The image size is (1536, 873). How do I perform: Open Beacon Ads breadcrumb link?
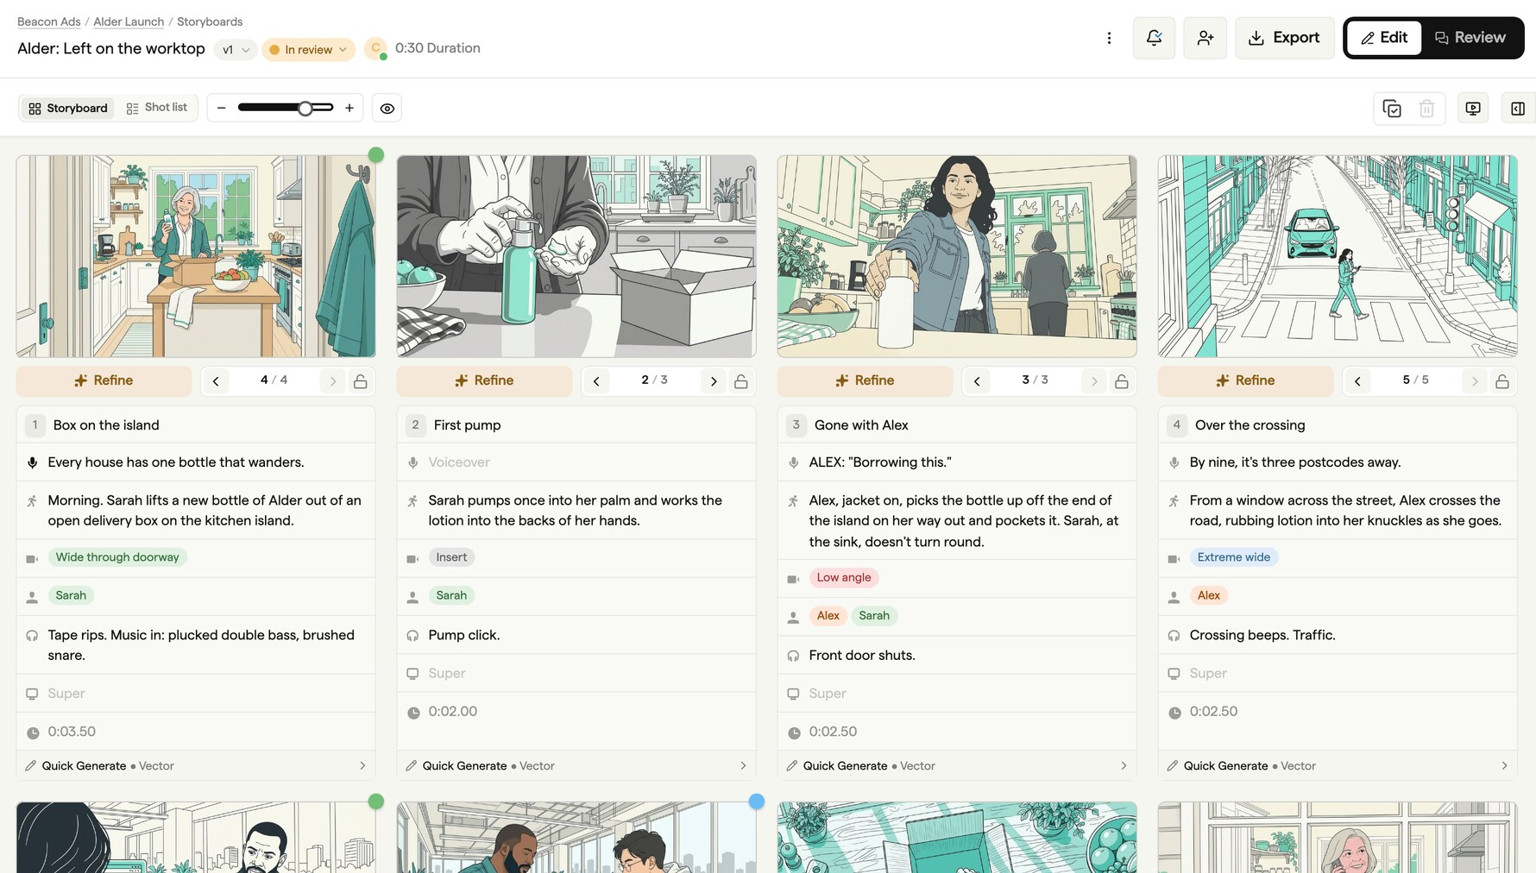point(49,21)
